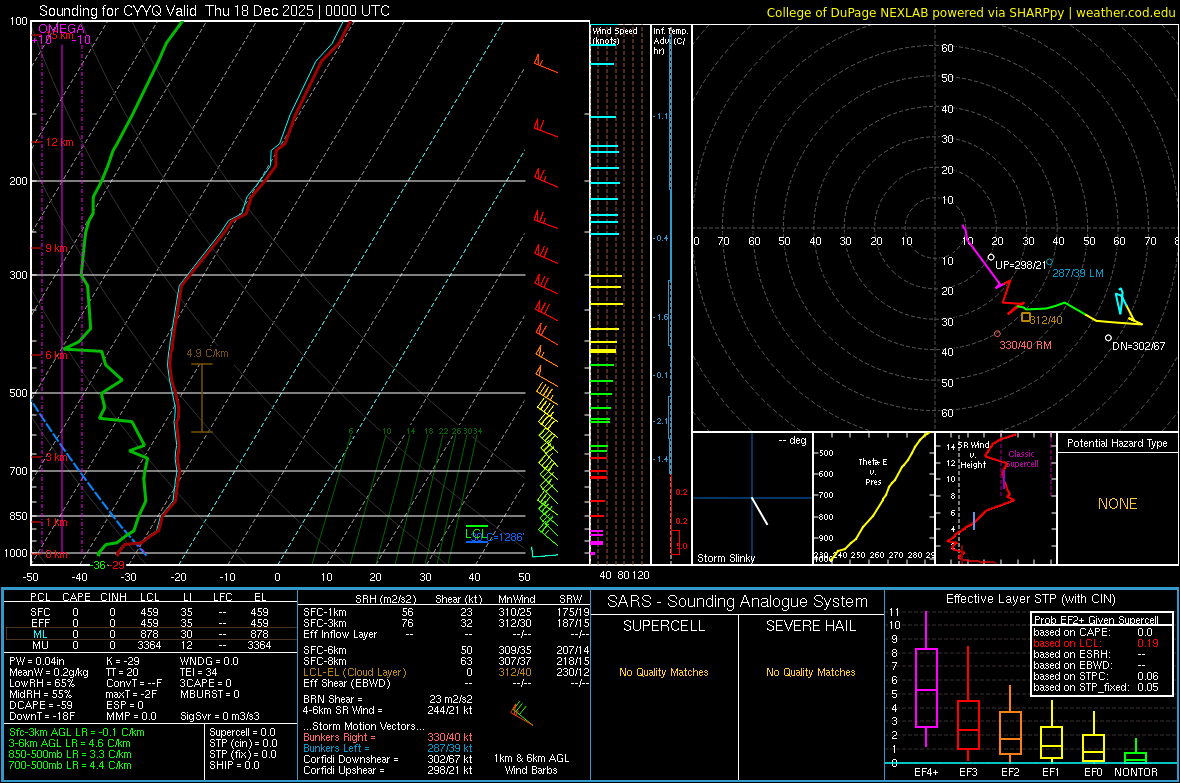Click the 'Wind Speed (knots)' panel label
Viewport: 1180px width, 783px height.
615,35
